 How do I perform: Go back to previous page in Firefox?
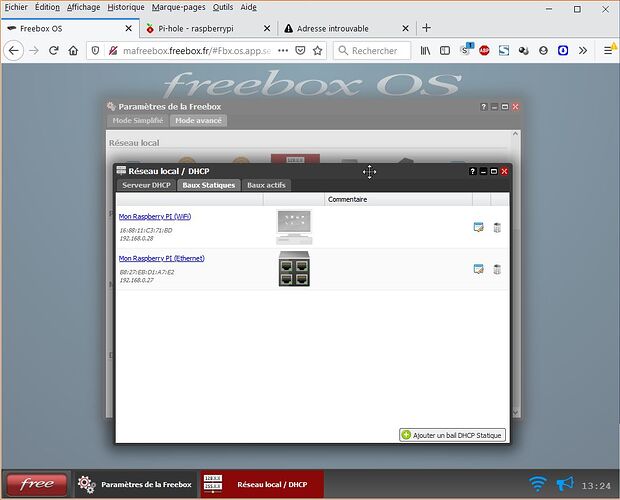tap(14, 51)
